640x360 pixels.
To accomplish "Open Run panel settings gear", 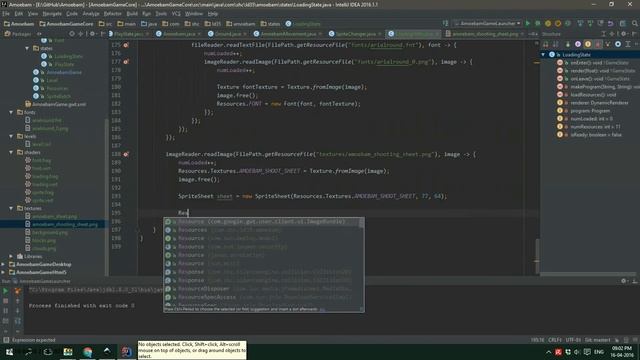I will pyautogui.click(x=623, y=281).
